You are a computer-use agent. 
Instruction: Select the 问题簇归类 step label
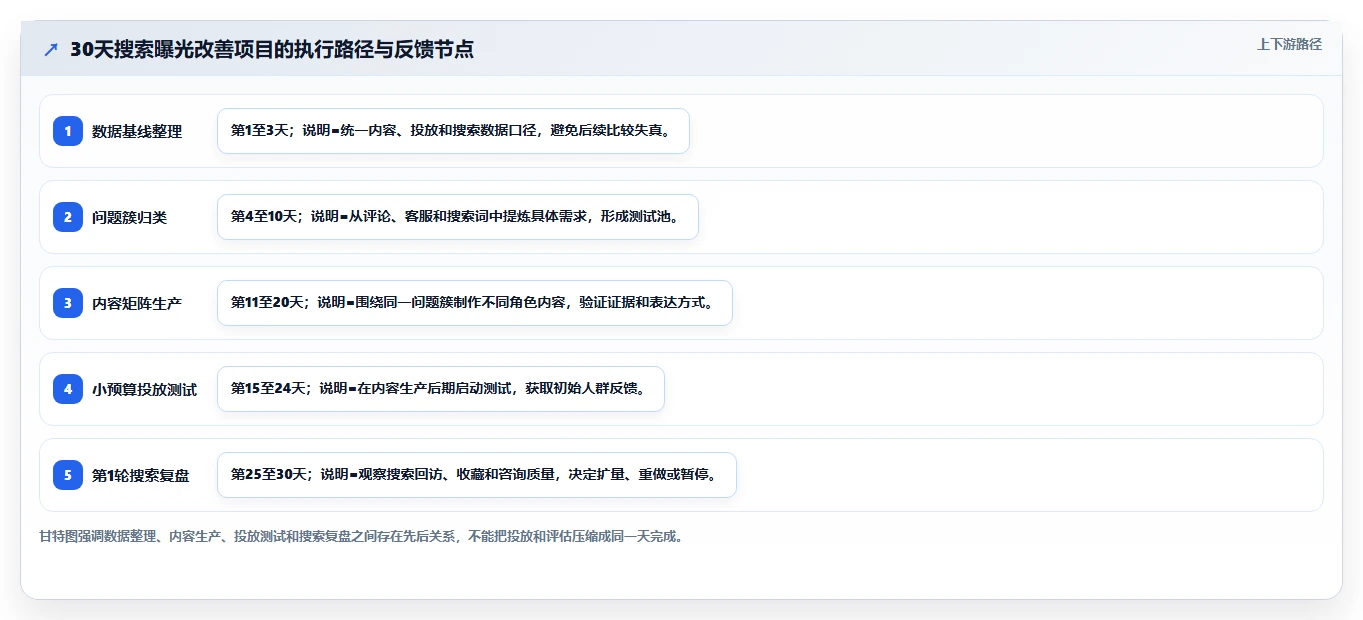click(130, 217)
